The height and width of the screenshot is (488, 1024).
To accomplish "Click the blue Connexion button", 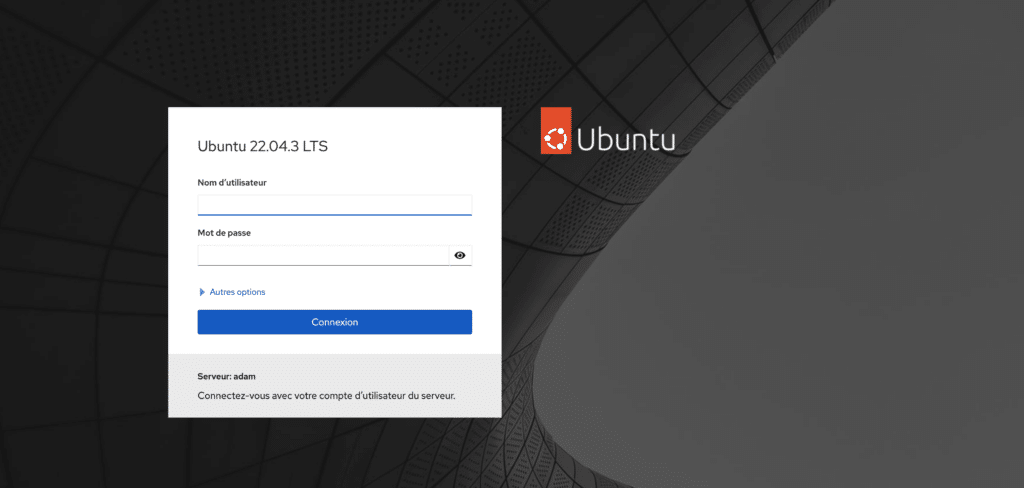I will 334,322.
